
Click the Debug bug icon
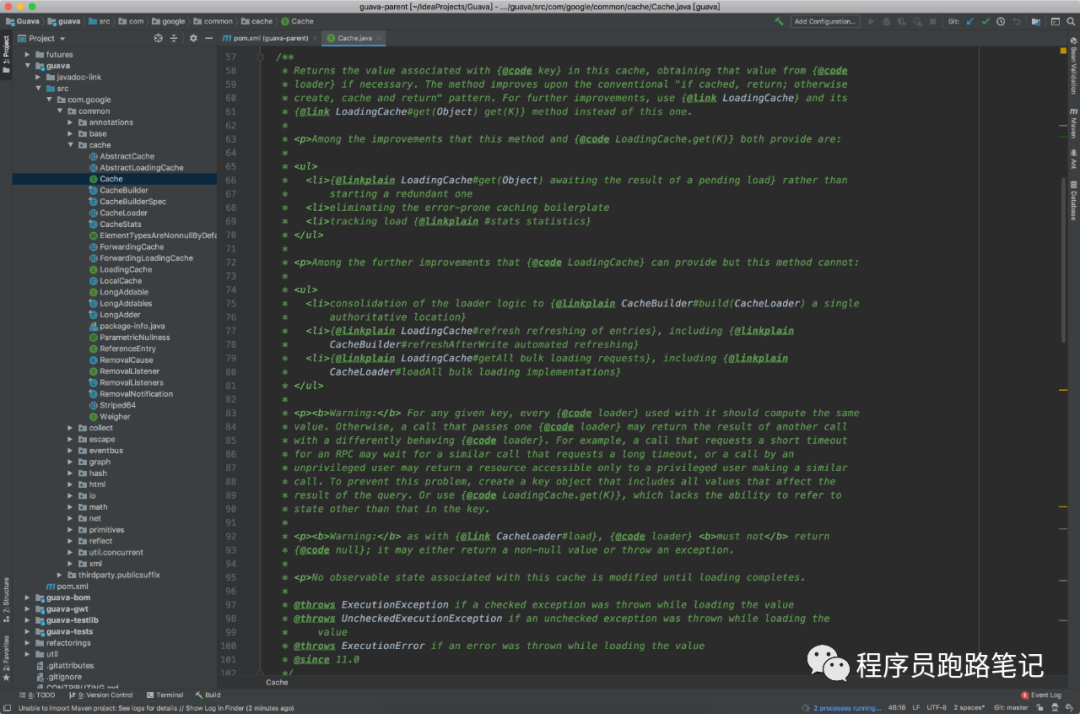click(x=886, y=21)
